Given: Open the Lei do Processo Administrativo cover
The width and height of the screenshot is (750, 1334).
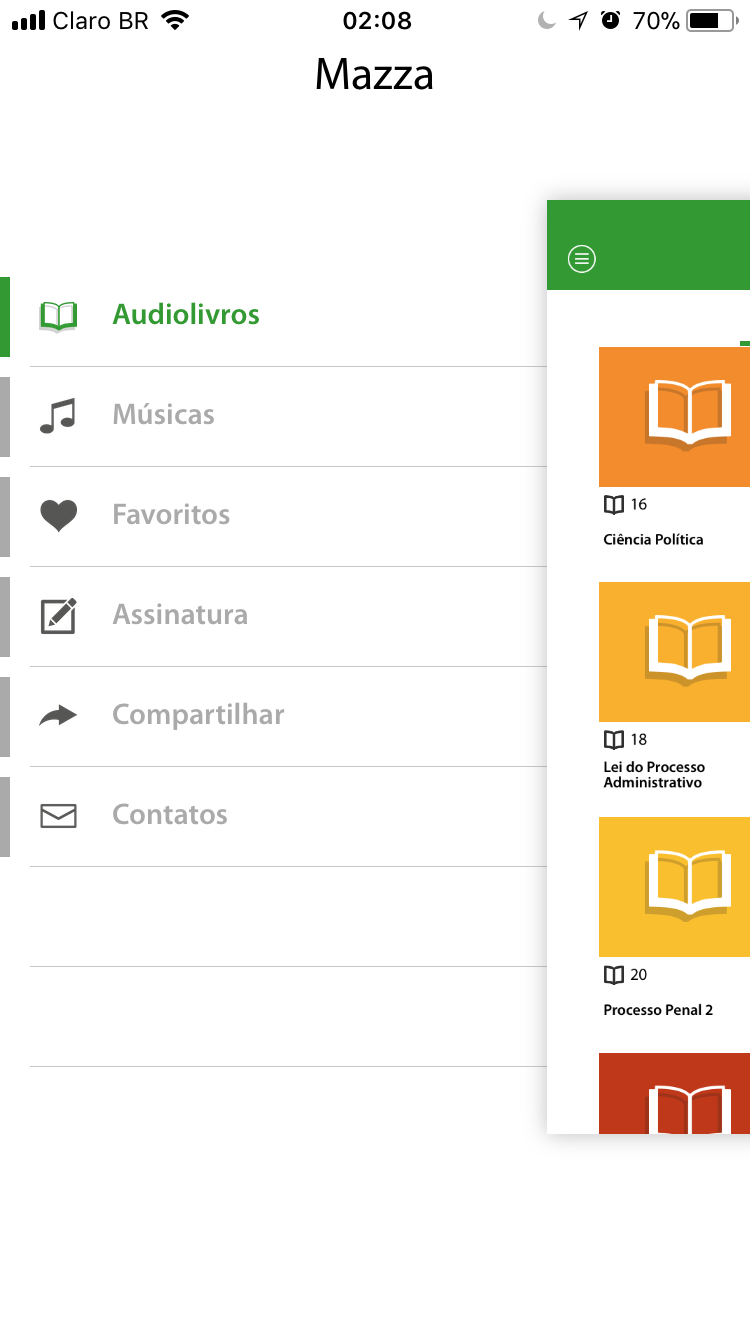Looking at the screenshot, I should [x=675, y=651].
